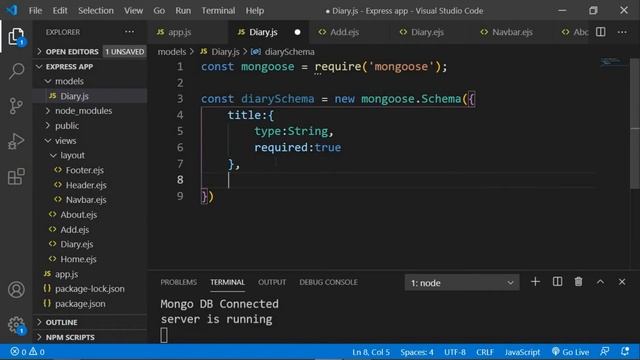
Task: Open the Extensions view
Action: click(x=16, y=176)
